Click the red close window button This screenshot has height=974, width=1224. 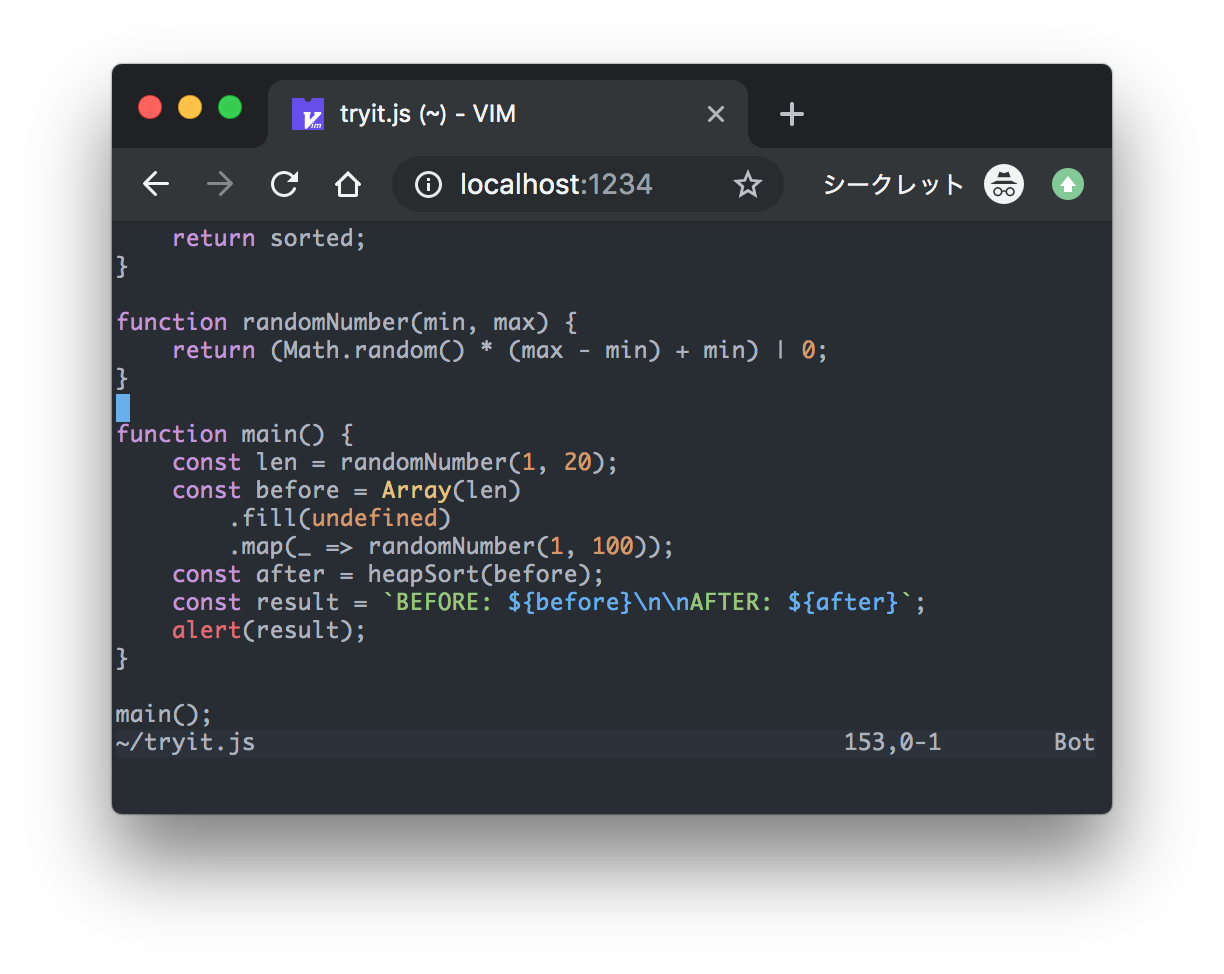tap(150, 107)
